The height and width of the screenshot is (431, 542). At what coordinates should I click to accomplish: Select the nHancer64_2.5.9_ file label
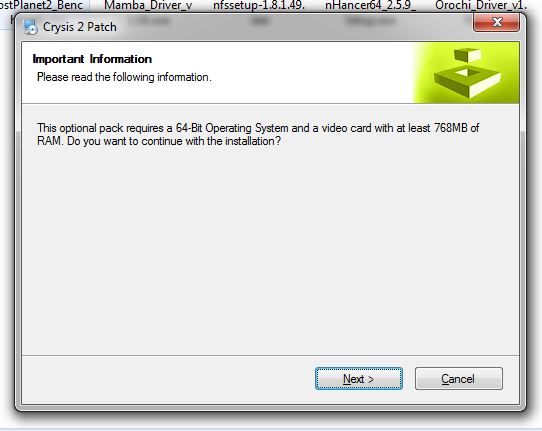[x=371, y=5]
